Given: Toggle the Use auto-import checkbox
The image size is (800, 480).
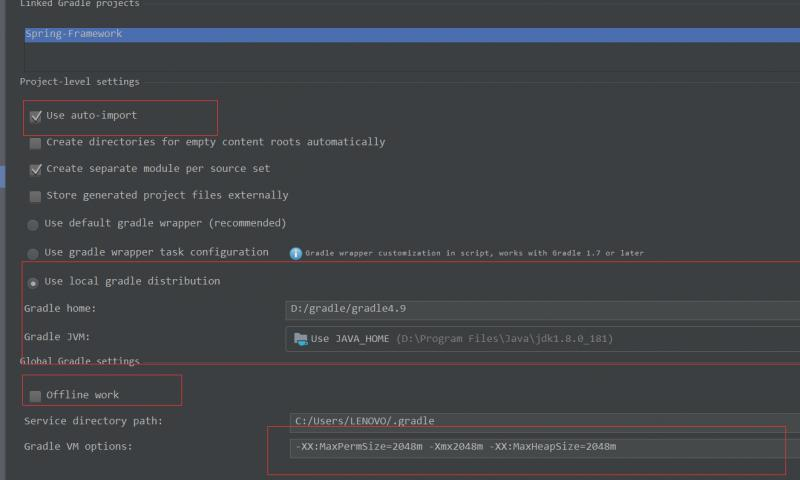Looking at the screenshot, I should pyautogui.click(x=35, y=117).
